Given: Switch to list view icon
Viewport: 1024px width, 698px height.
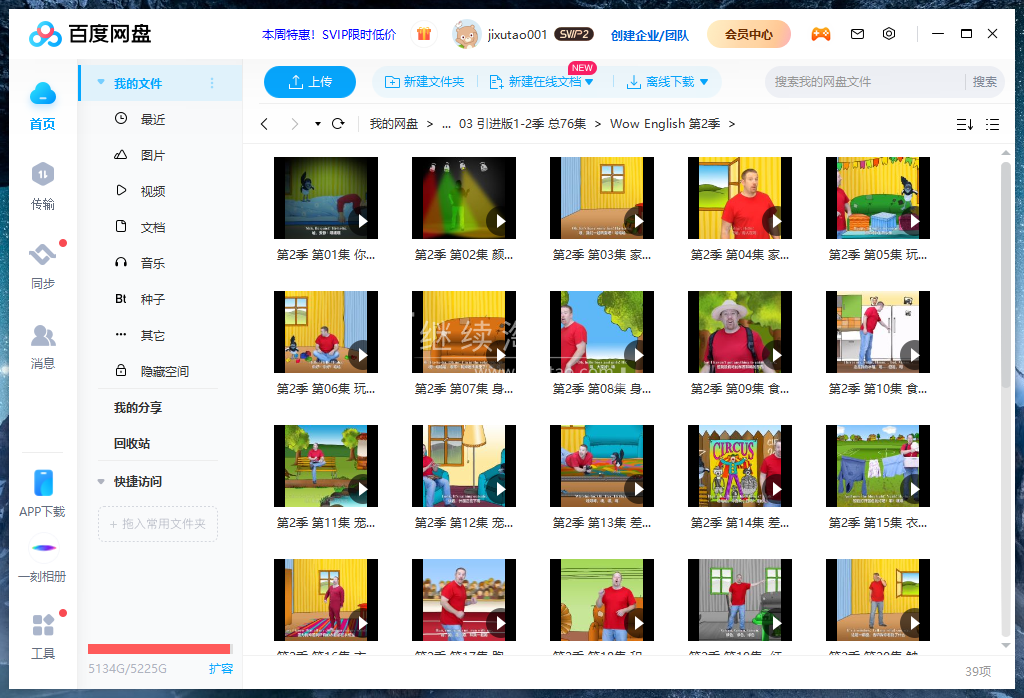Looking at the screenshot, I should click(x=993, y=124).
